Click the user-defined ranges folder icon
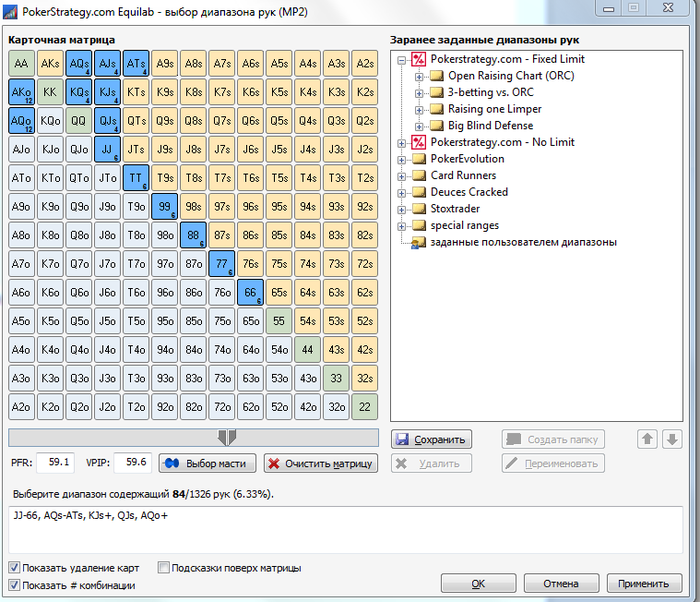 click(x=418, y=242)
